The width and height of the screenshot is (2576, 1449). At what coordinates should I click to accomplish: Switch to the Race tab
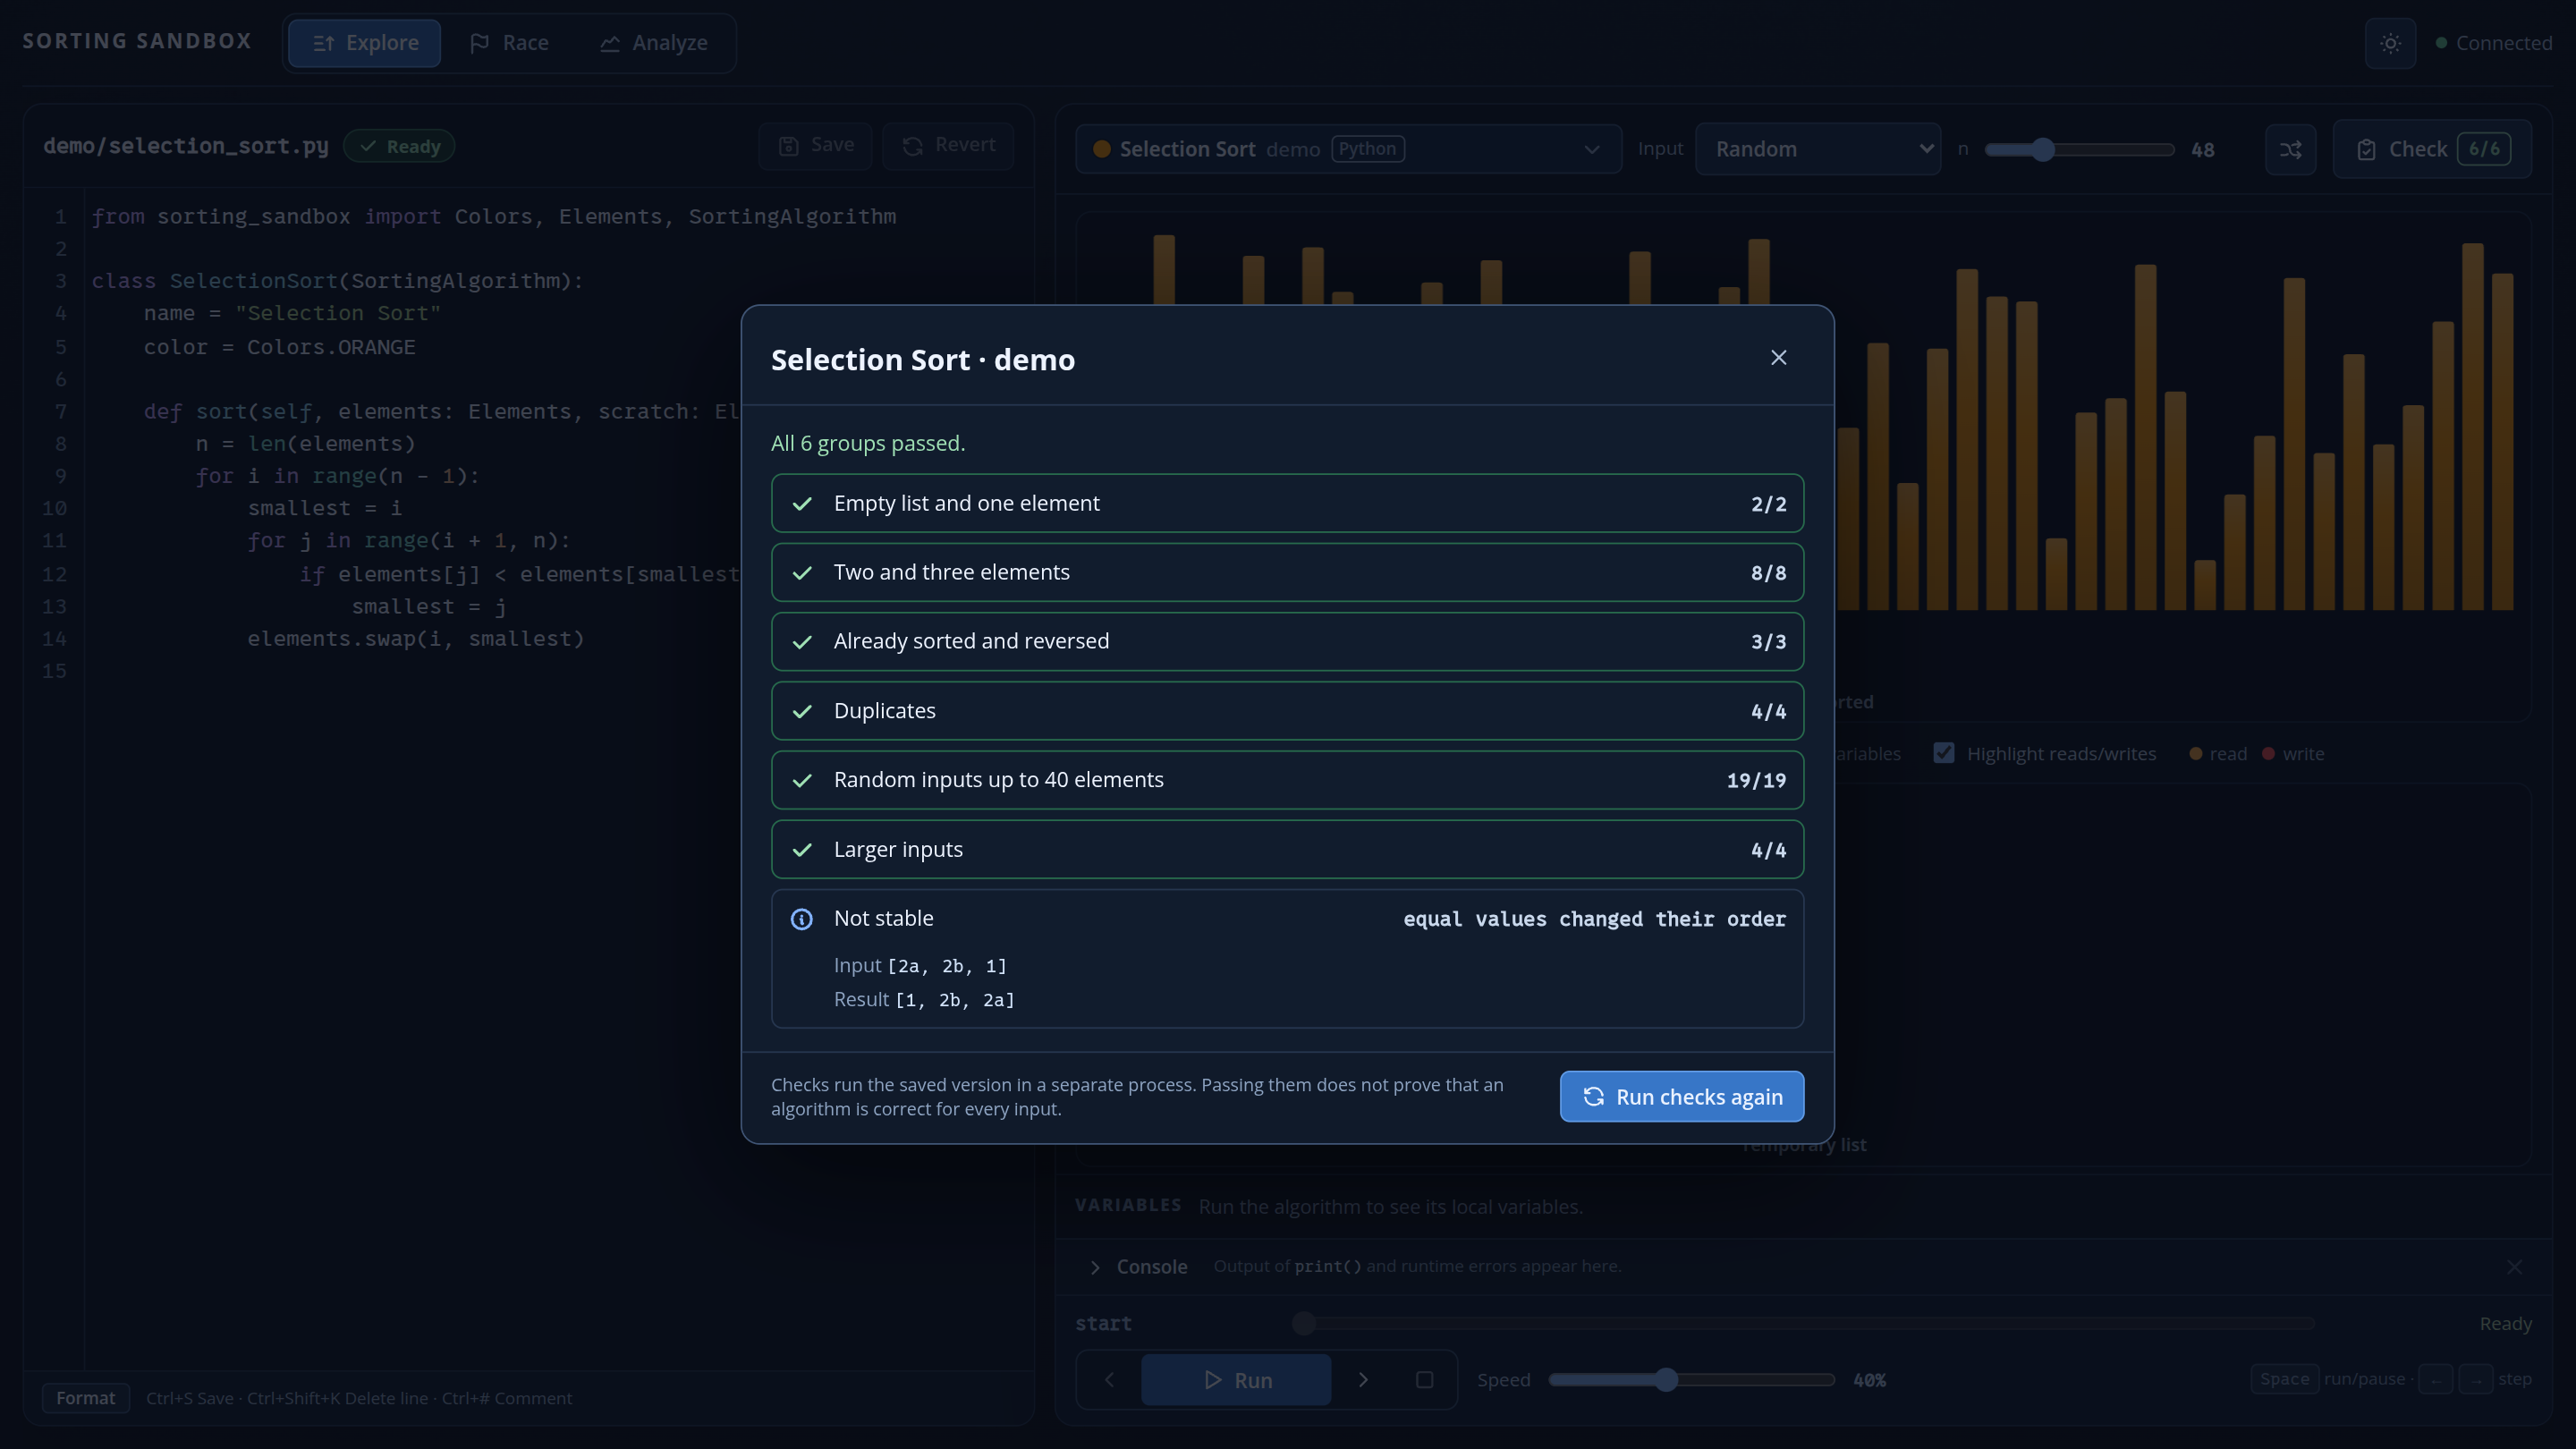(510, 43)
